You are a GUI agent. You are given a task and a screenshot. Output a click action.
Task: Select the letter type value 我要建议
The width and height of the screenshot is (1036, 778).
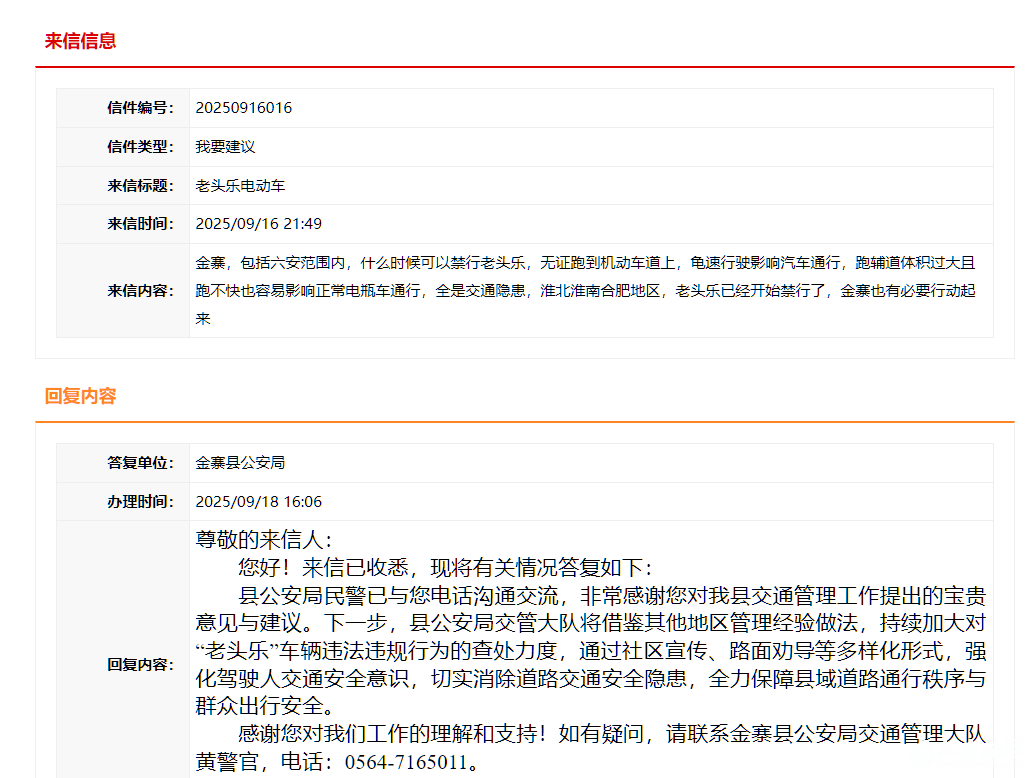pyautogui.click(x=225, y=147)
